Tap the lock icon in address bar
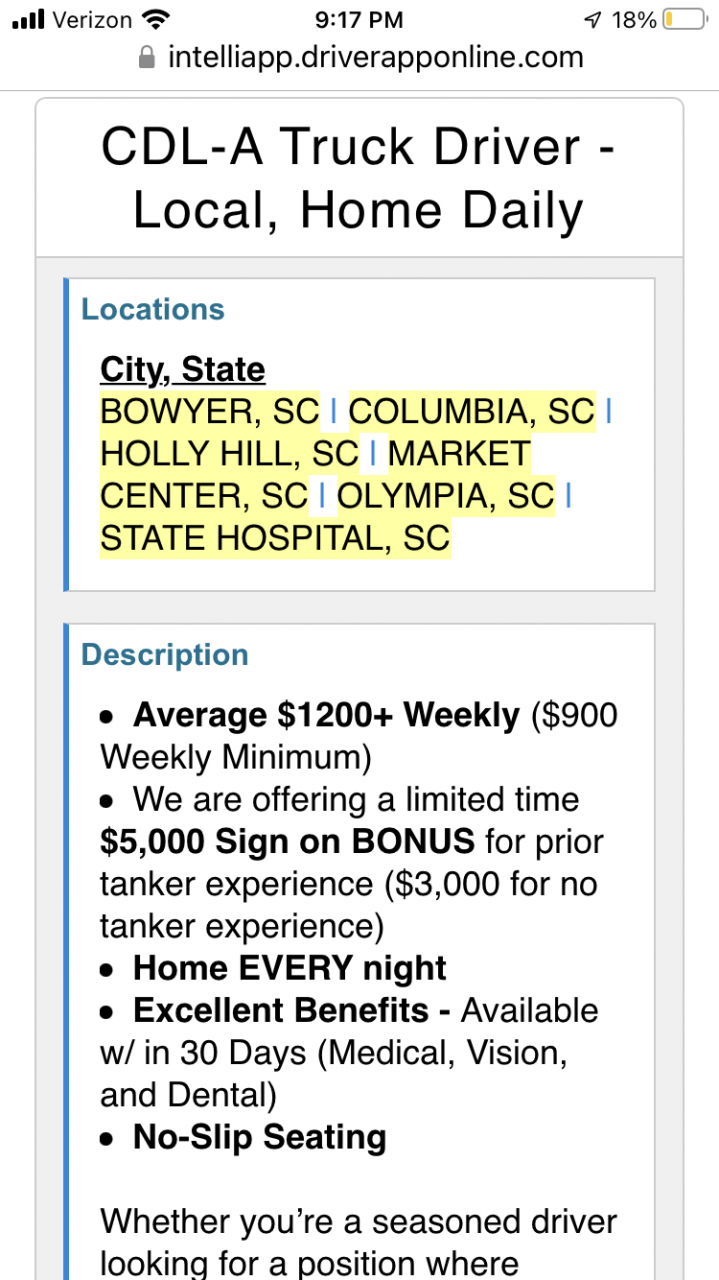 (x=147, y=57)
